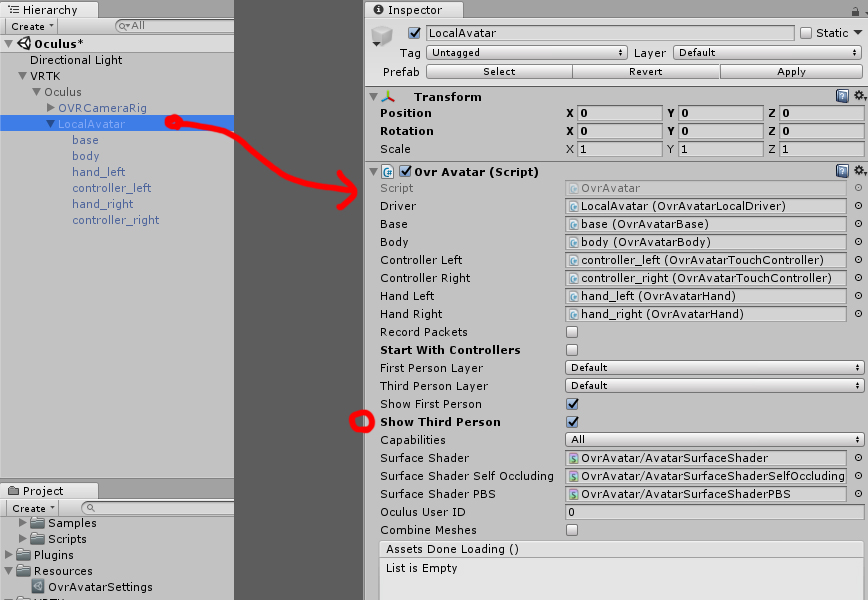Click the object picker circle for Base
This screenshot has height=600, width=868.
click(x=858, y=224)
